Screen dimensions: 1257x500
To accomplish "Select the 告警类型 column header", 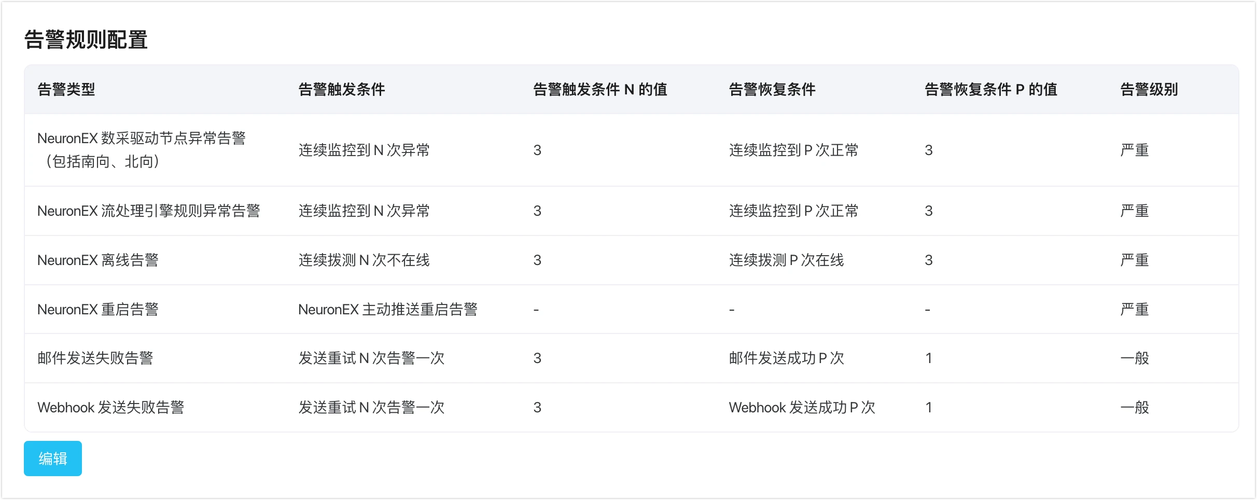I will 66,89.
